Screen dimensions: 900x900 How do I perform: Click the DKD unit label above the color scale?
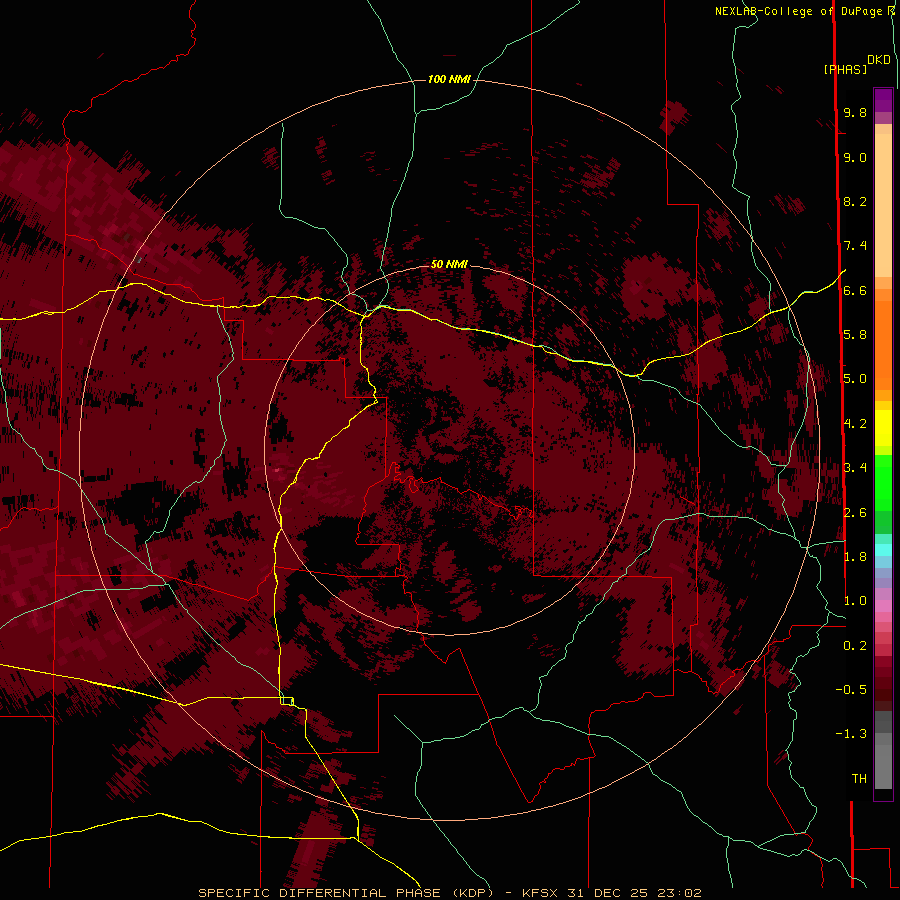(x=879, y=60)
